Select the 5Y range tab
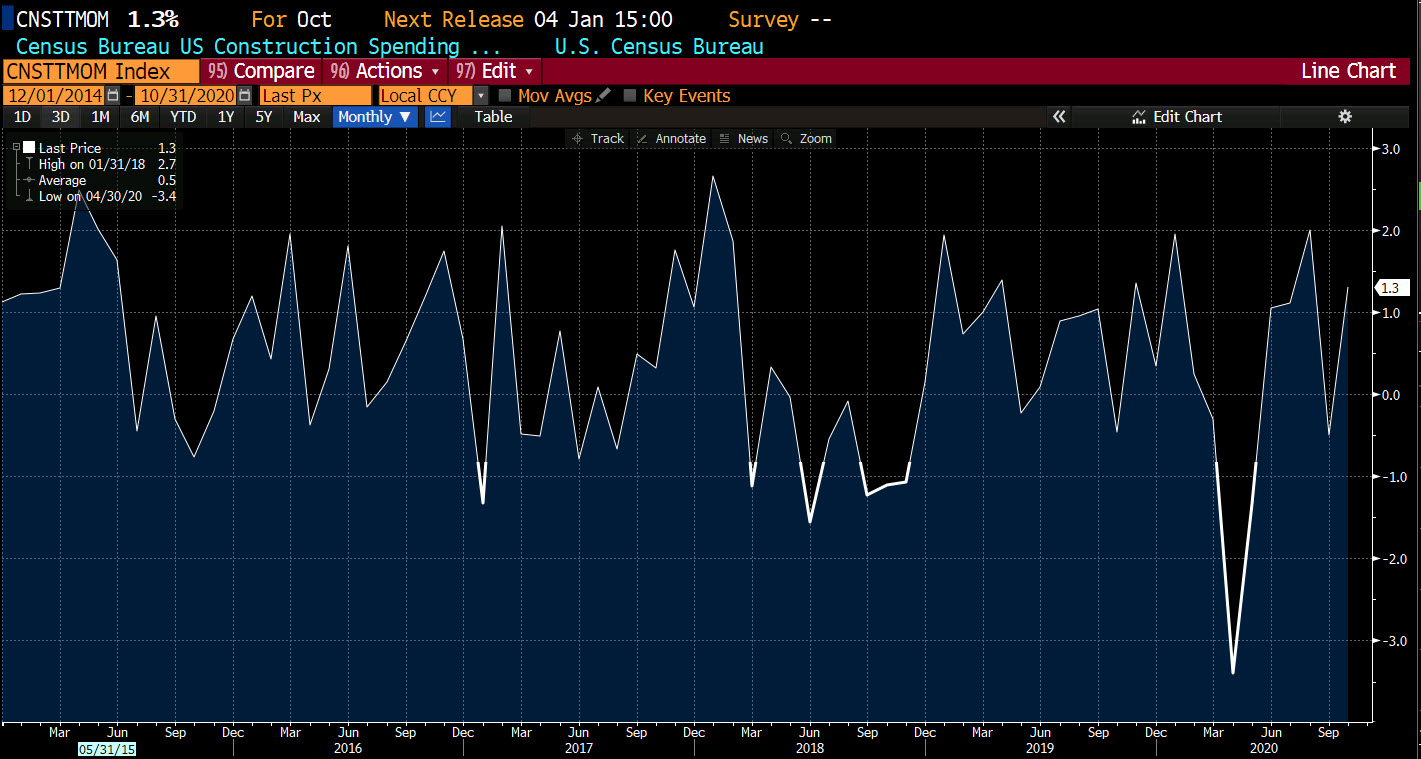Viewport: 1421px width, 759px height. [264, 117]
